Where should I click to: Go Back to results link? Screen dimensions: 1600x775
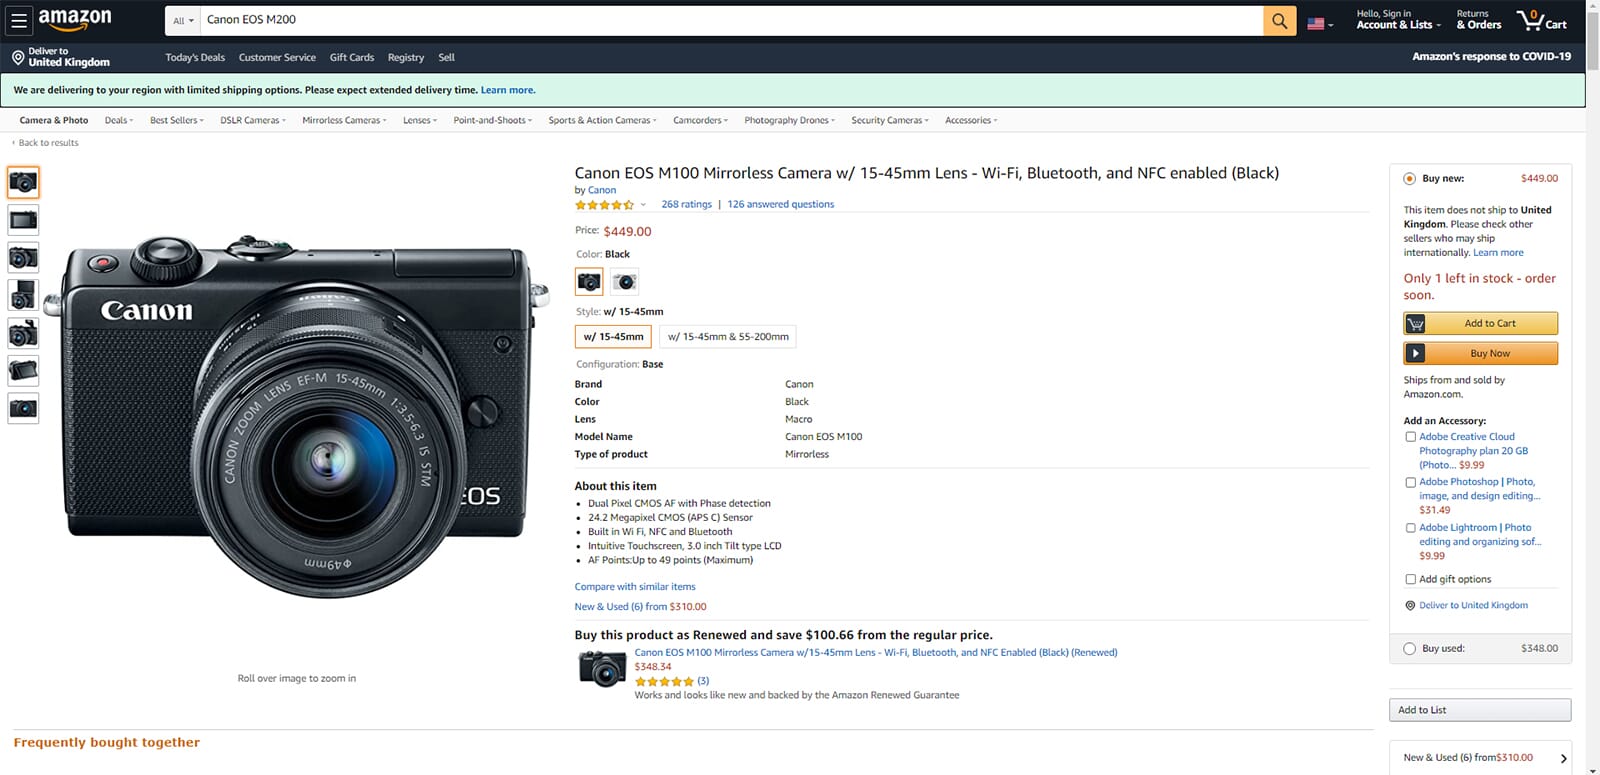pos(48,143)
